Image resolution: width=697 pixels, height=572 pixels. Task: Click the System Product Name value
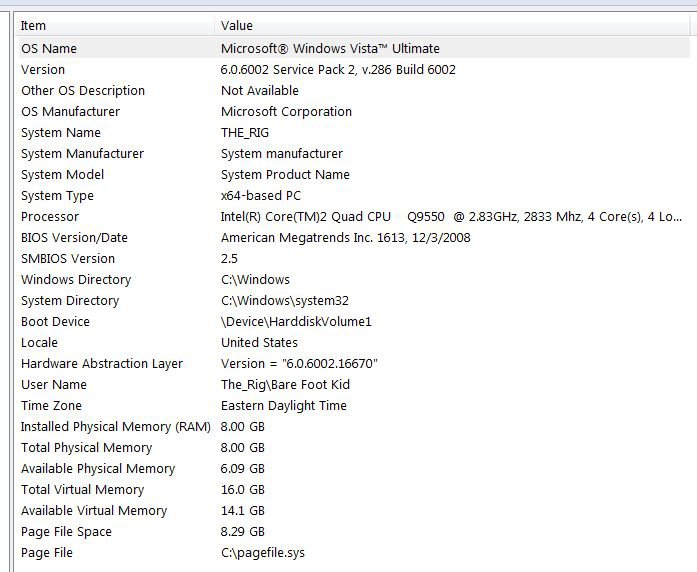point(285,175)
